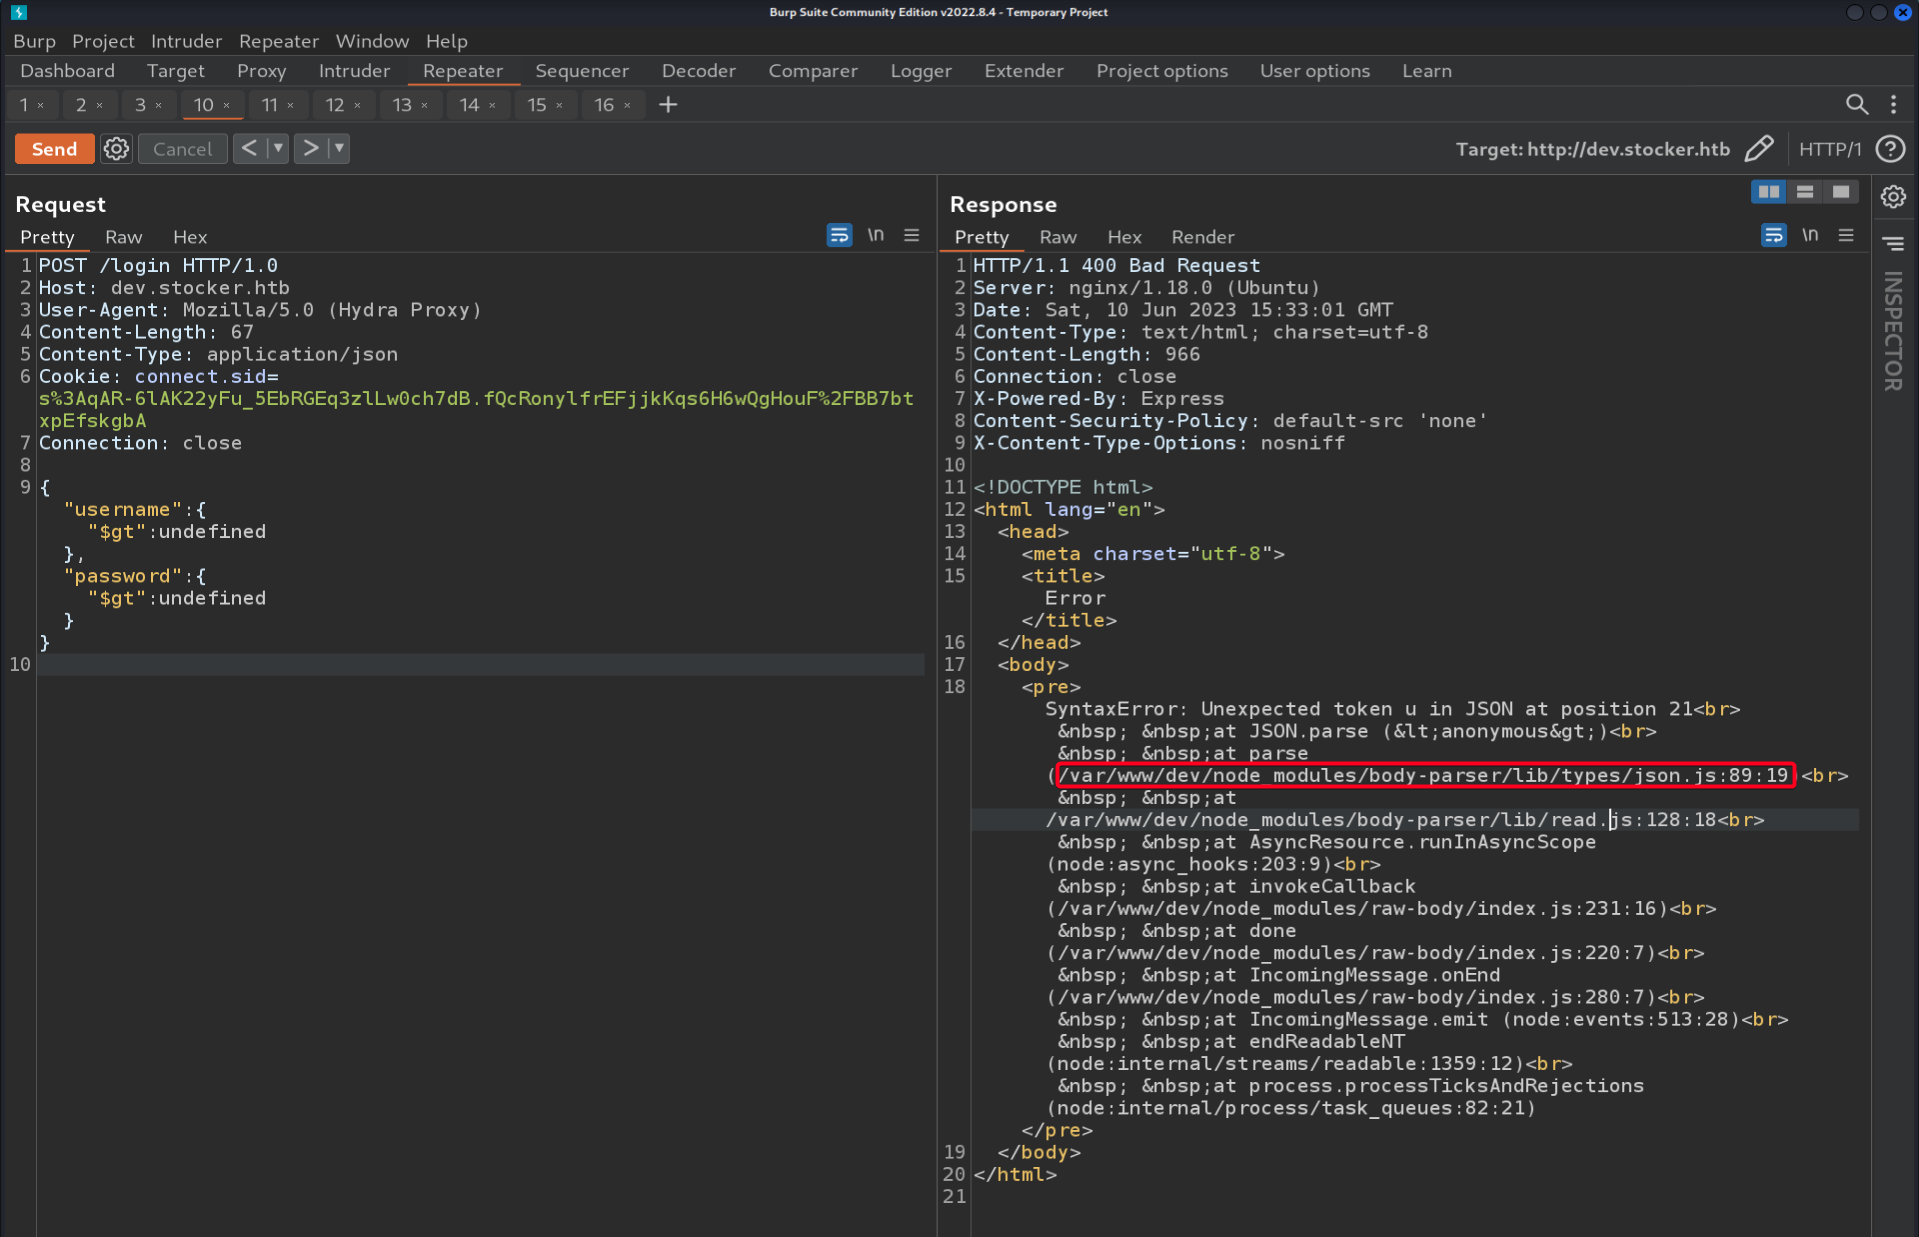
Task: Switch to the Decoder tool tab
Action: (698, 71)
